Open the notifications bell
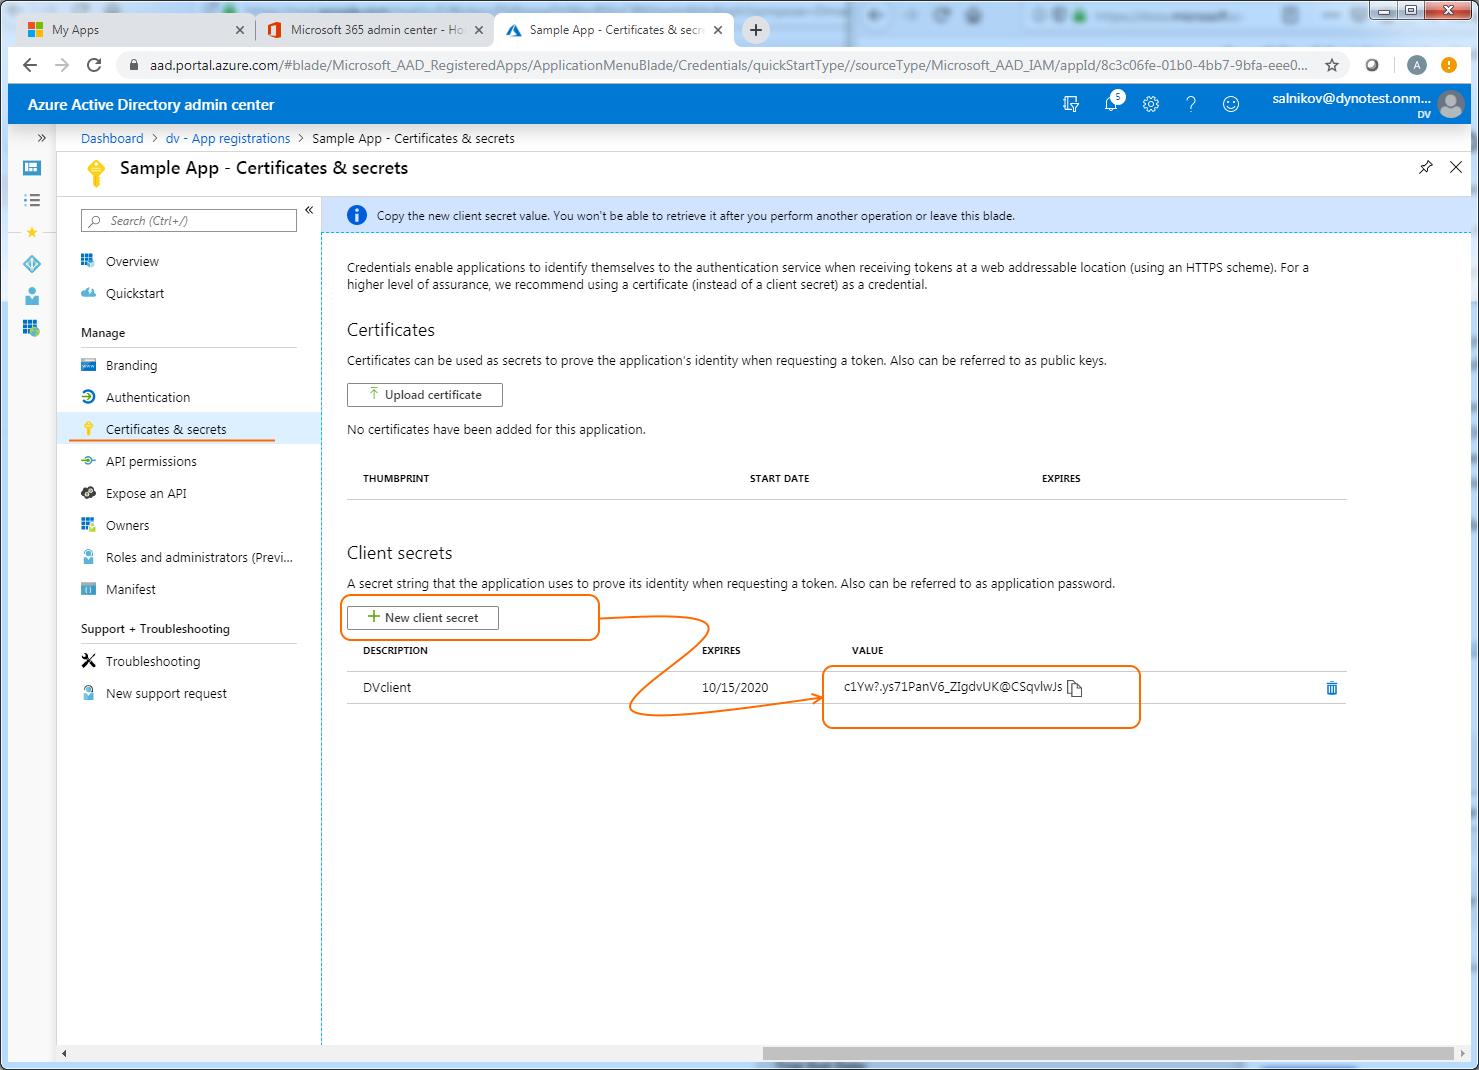This screenshot has height=1070, width=1479. [1111, 104]
